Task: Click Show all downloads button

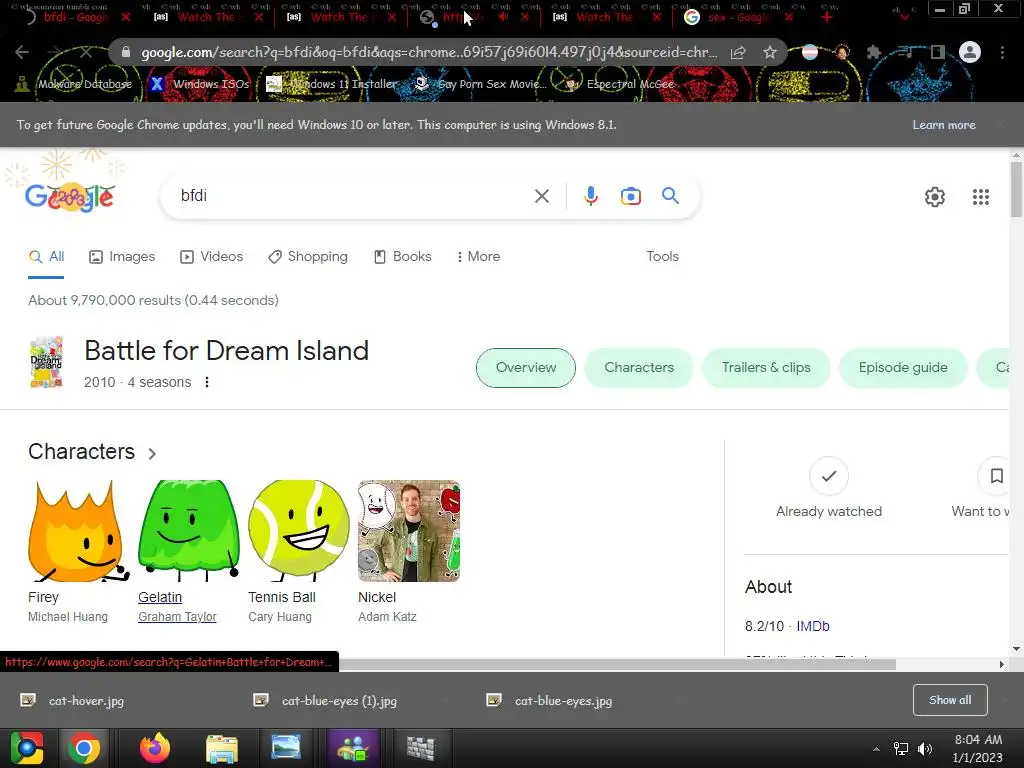Action: point(950,700)
